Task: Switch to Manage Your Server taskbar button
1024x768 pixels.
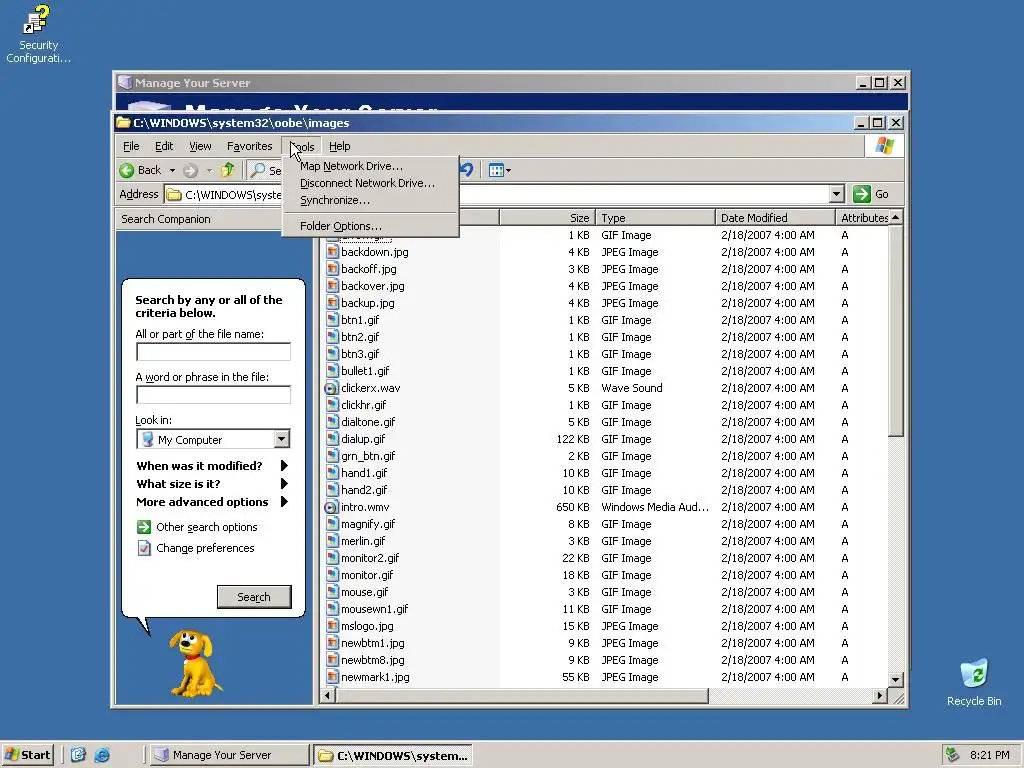Action: (x=229, y=755)
